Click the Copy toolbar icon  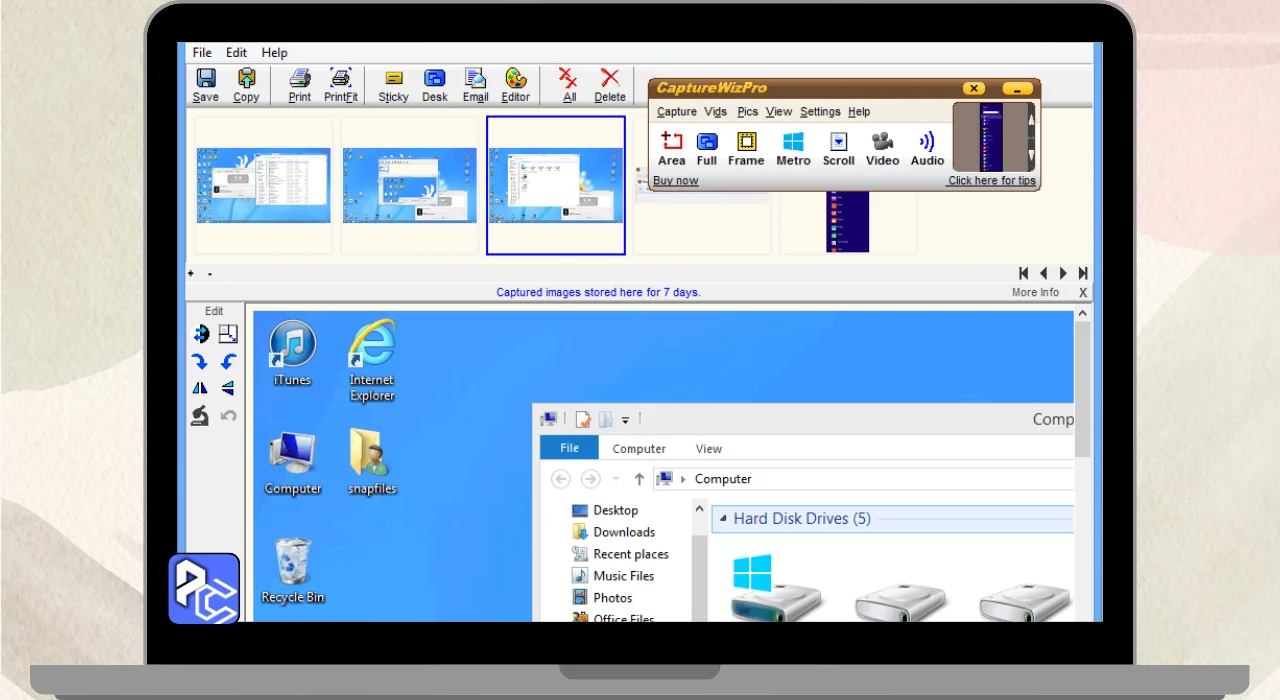[246, 85]
